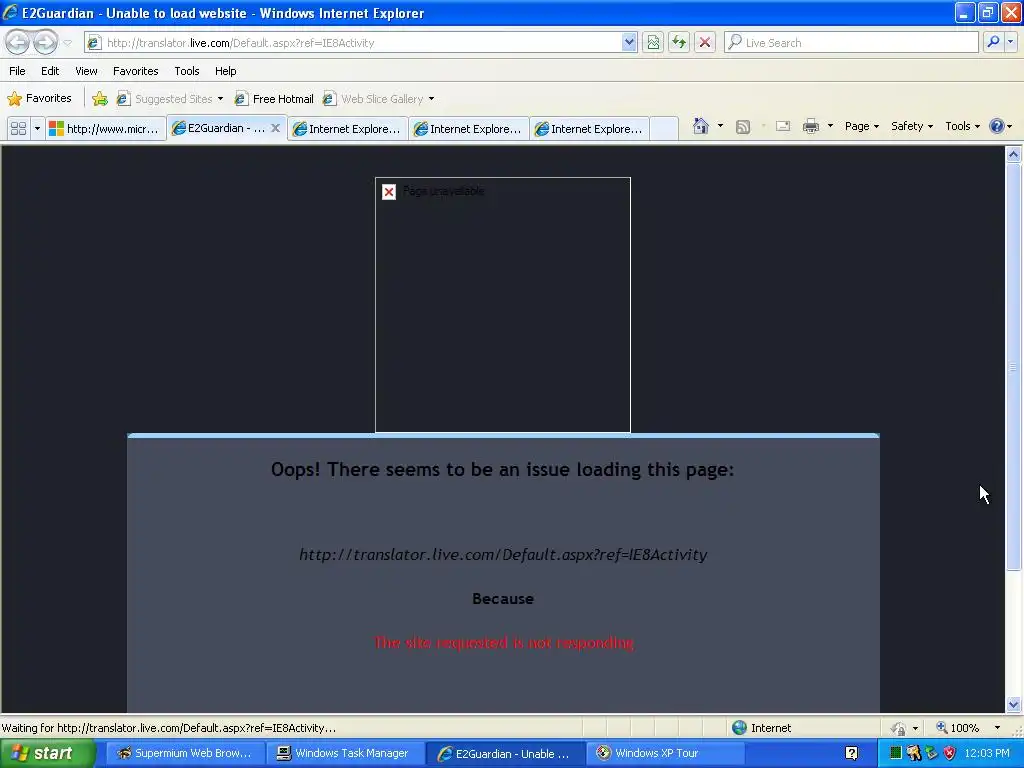
Task: Click the red security shield tray icon
Action: pos(950,754)
